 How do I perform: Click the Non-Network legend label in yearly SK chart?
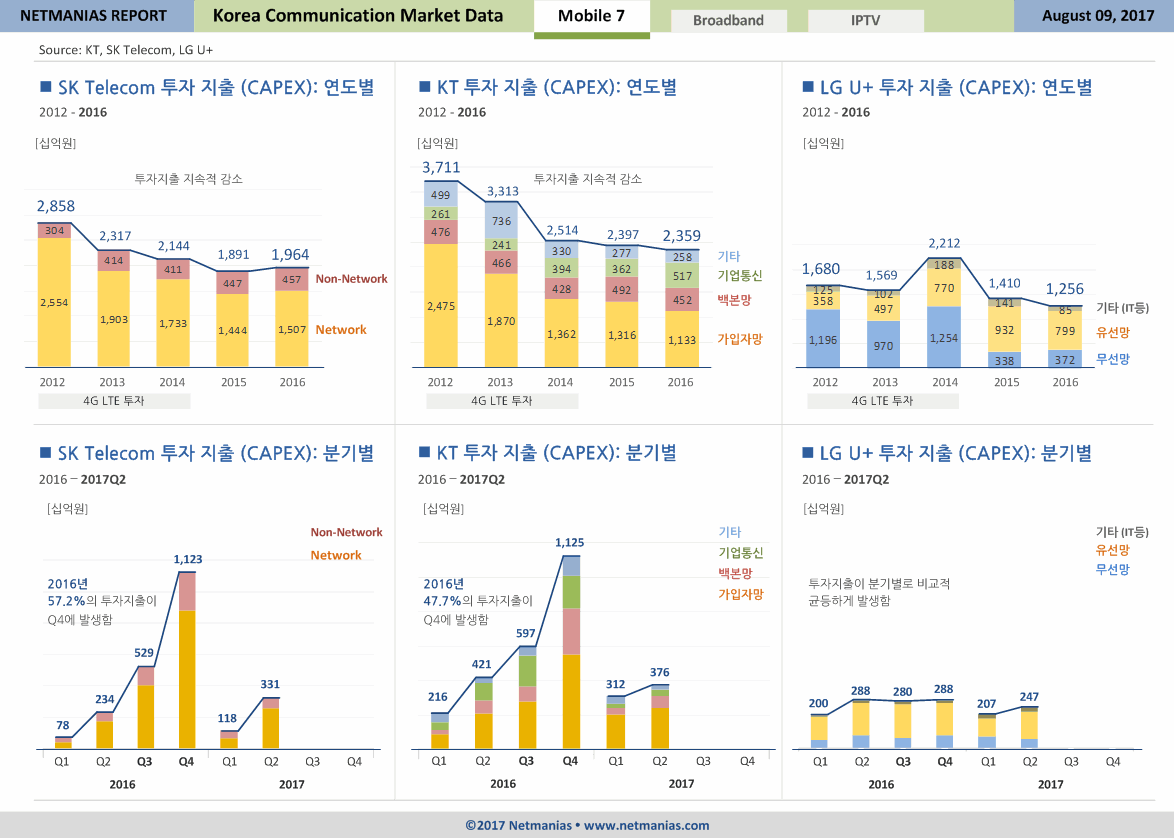coord(352,279)
